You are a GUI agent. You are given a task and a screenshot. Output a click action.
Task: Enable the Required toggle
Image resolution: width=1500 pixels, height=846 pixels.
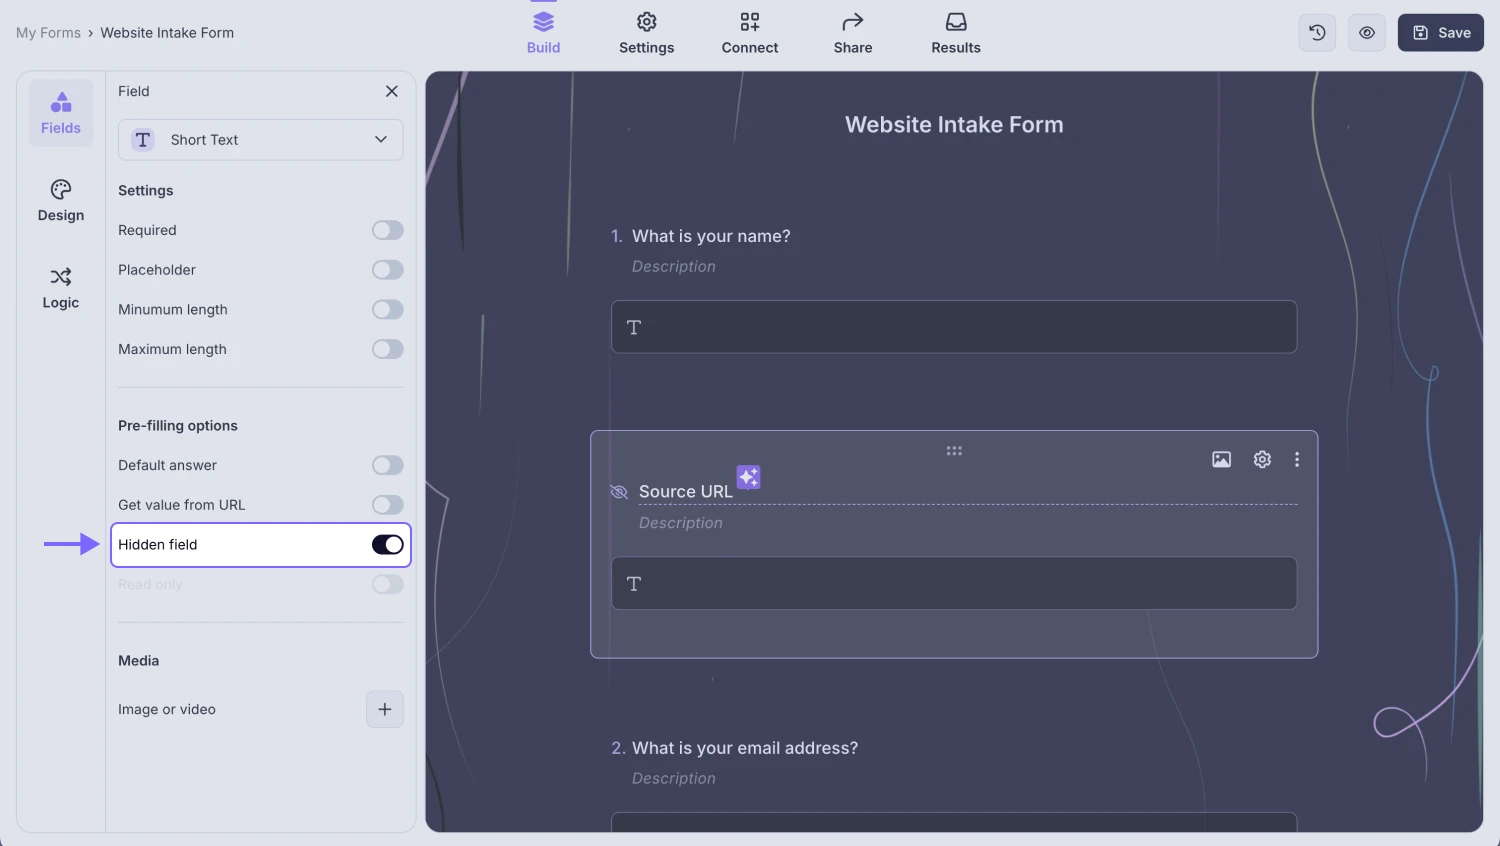coord(387,230)
